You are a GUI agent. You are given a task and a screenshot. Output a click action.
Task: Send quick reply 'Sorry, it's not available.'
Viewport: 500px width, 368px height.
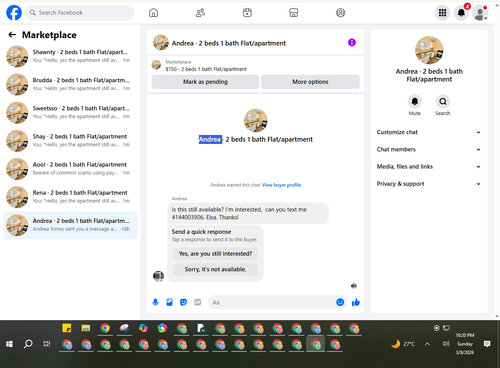pyautogui.click(x=215, y=269)
